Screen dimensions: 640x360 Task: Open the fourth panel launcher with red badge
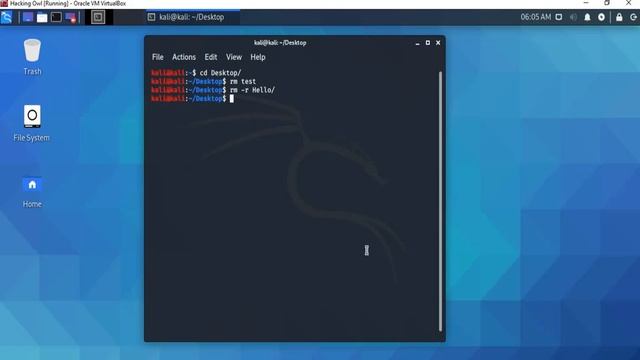[x=71, y=17]
